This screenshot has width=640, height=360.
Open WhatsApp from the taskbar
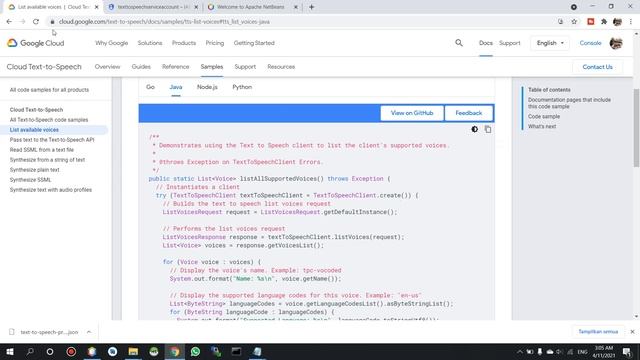pyautogui.click(x=195, y=351)
